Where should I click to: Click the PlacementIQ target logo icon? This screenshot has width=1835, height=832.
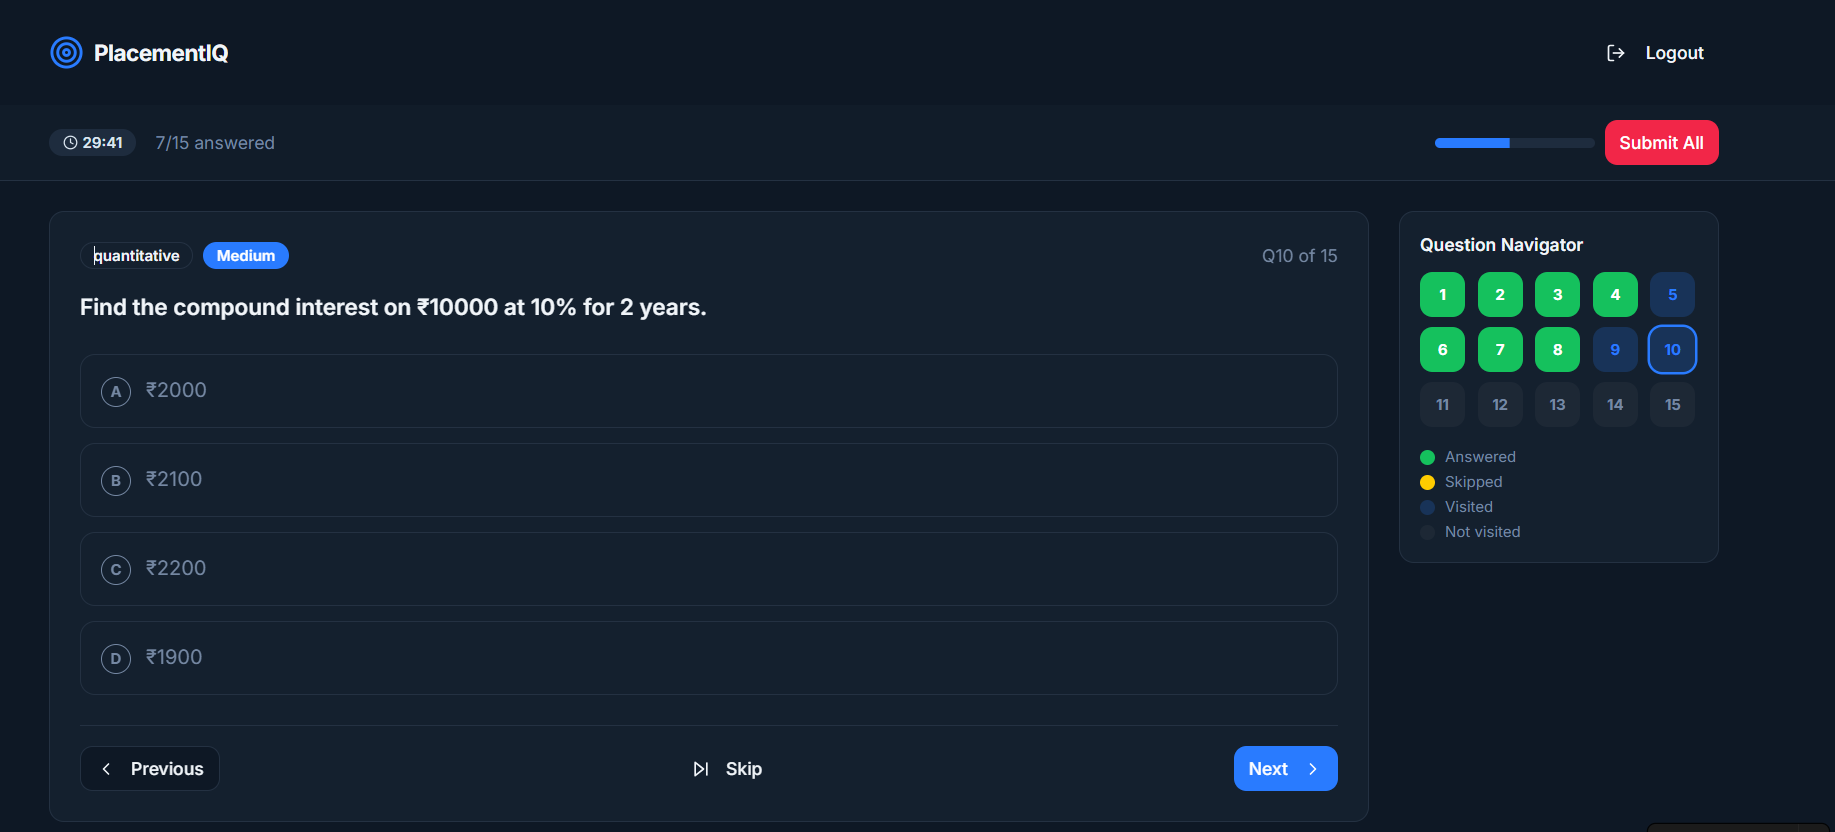(66, 53)
